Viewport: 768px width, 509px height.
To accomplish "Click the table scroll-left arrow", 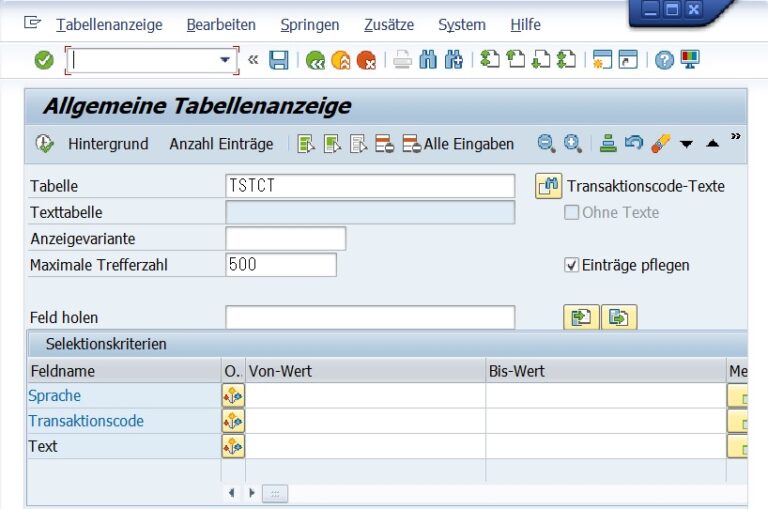I will coord(232,493).
